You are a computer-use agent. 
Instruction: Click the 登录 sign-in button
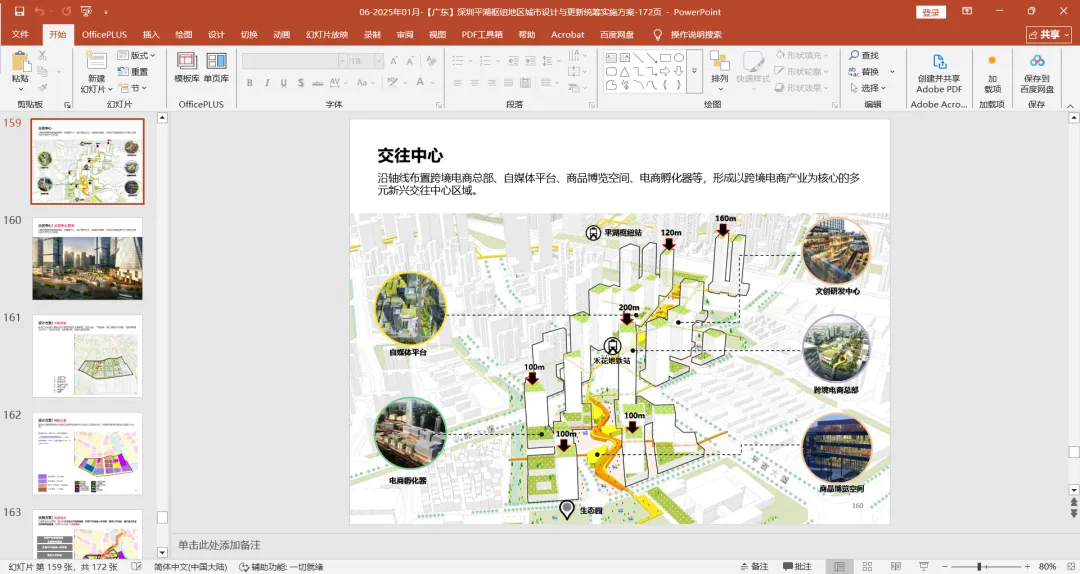[x=931, y=12]
